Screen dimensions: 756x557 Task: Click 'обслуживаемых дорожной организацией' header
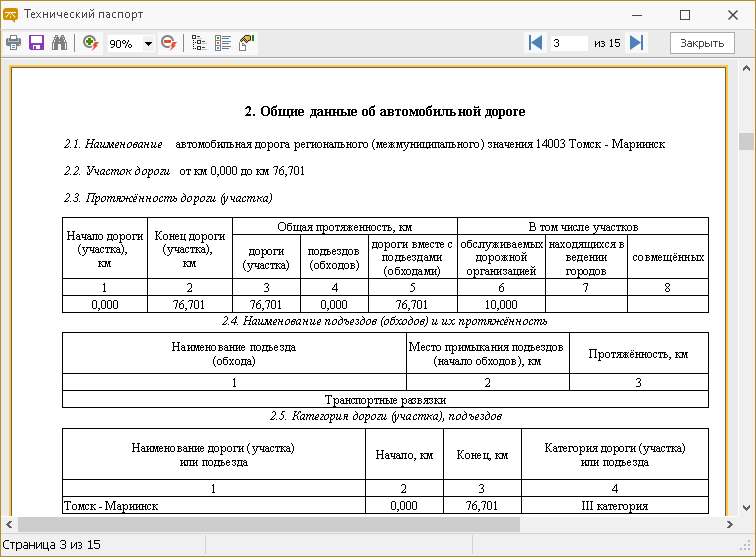point(501,257)
